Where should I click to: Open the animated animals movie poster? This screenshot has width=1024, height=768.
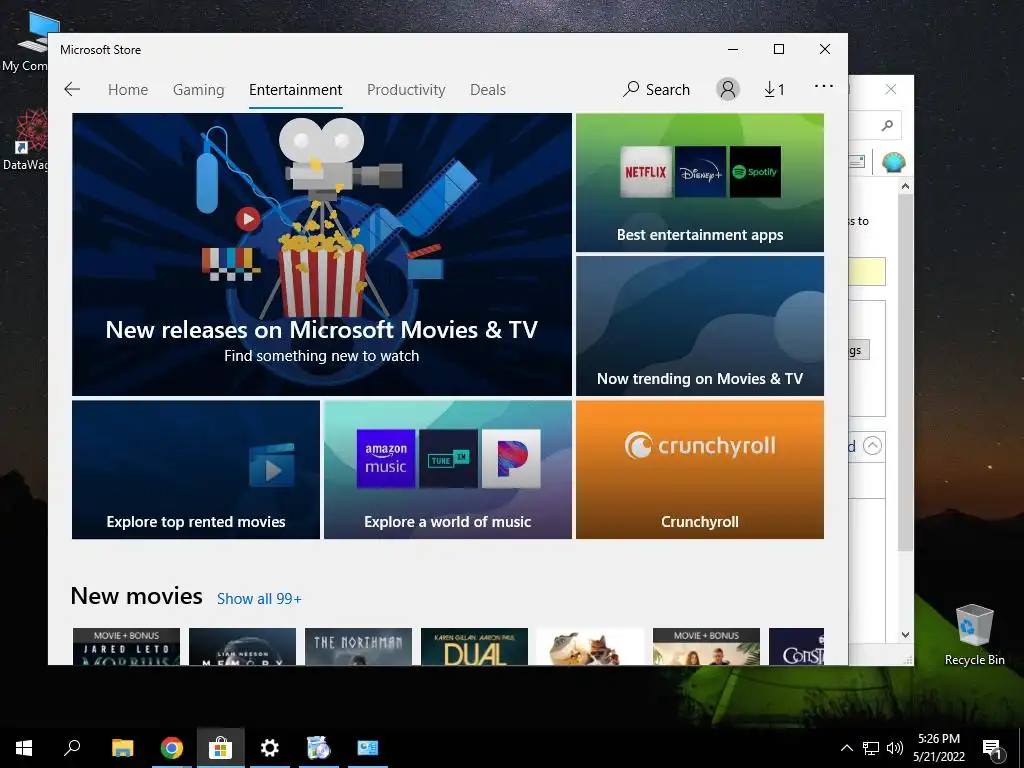590,647
